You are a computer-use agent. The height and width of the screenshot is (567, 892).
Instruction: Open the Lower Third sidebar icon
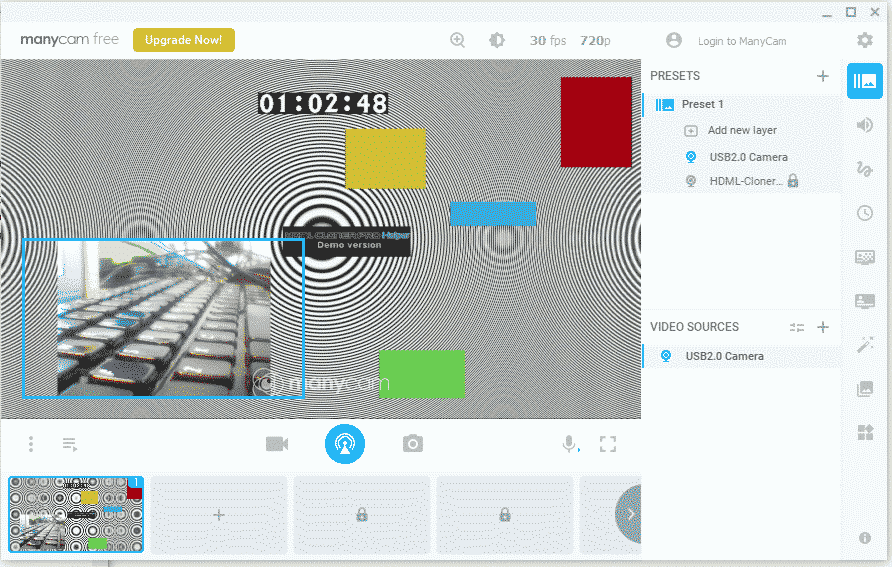(865, 301)
